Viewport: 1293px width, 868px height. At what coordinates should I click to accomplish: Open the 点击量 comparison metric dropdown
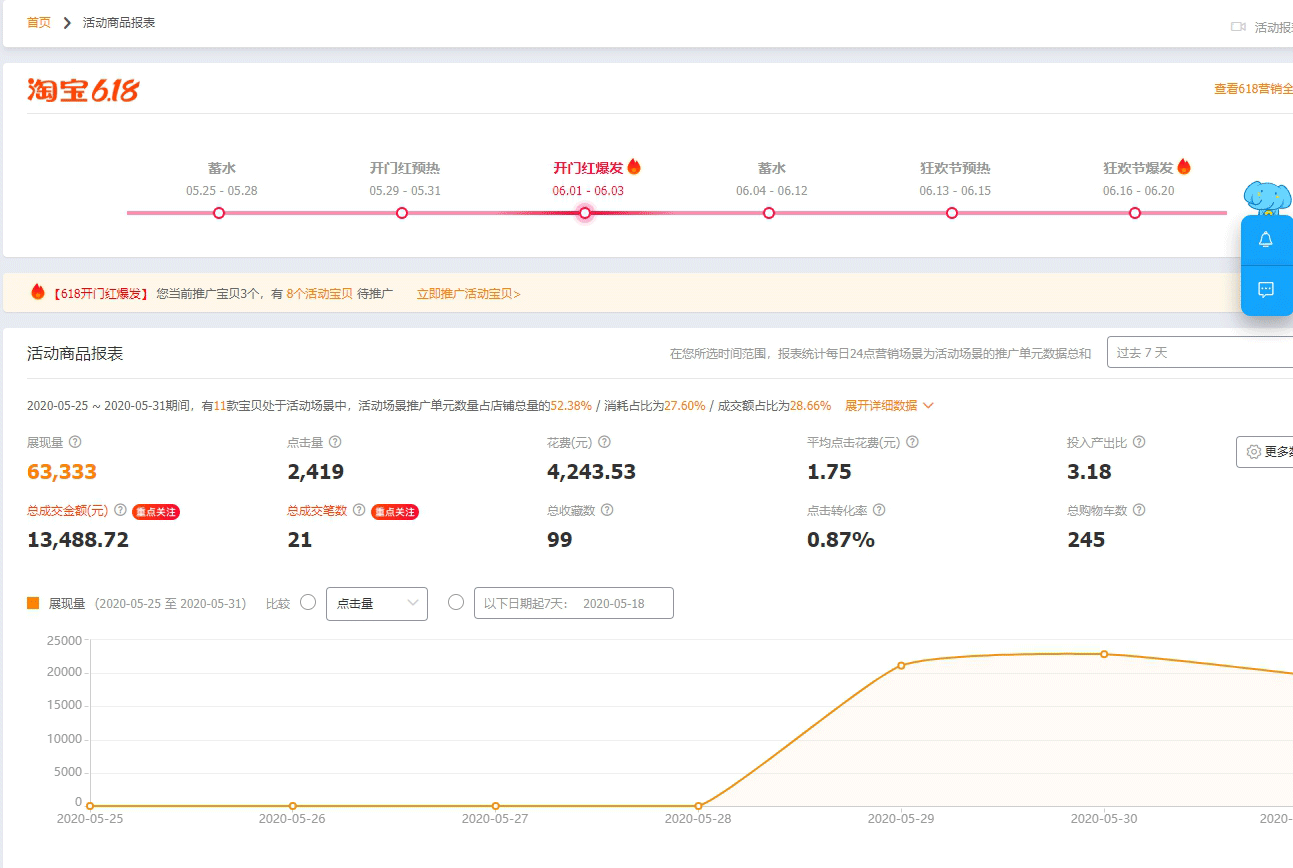(377, 603)
